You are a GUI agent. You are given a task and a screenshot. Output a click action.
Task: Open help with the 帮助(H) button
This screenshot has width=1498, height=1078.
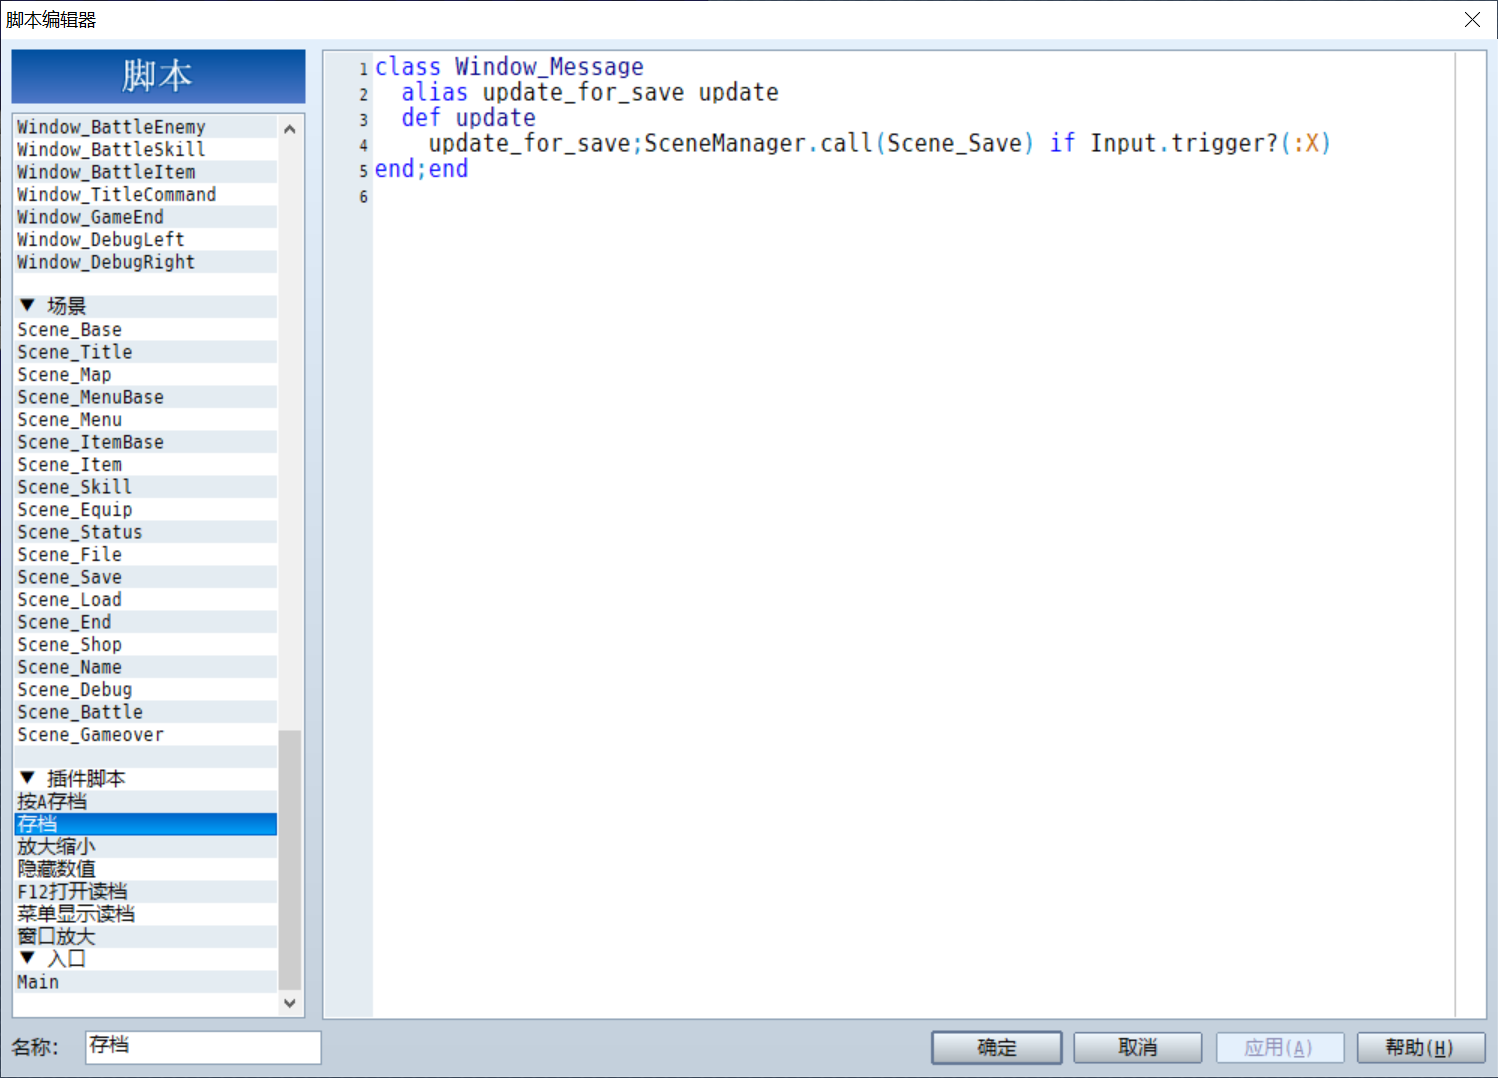tap(1420, 1047)
